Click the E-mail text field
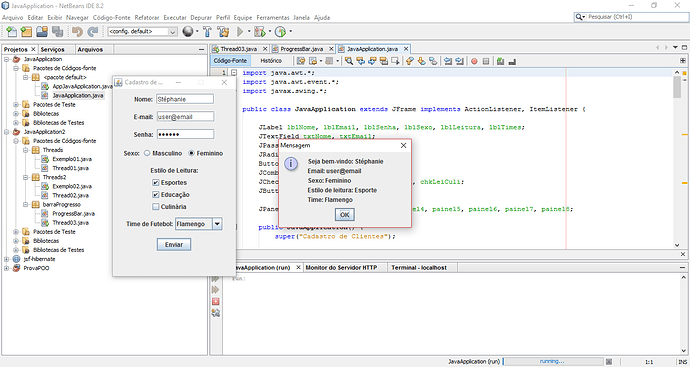Screen dimensions: 690x367 tap(185, 117)
